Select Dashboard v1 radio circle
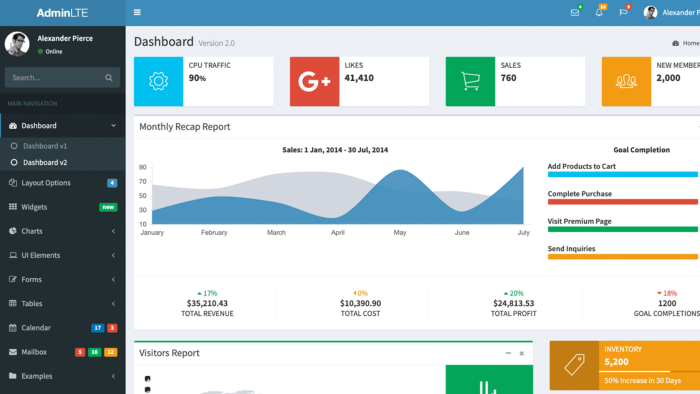 point(14,146)
